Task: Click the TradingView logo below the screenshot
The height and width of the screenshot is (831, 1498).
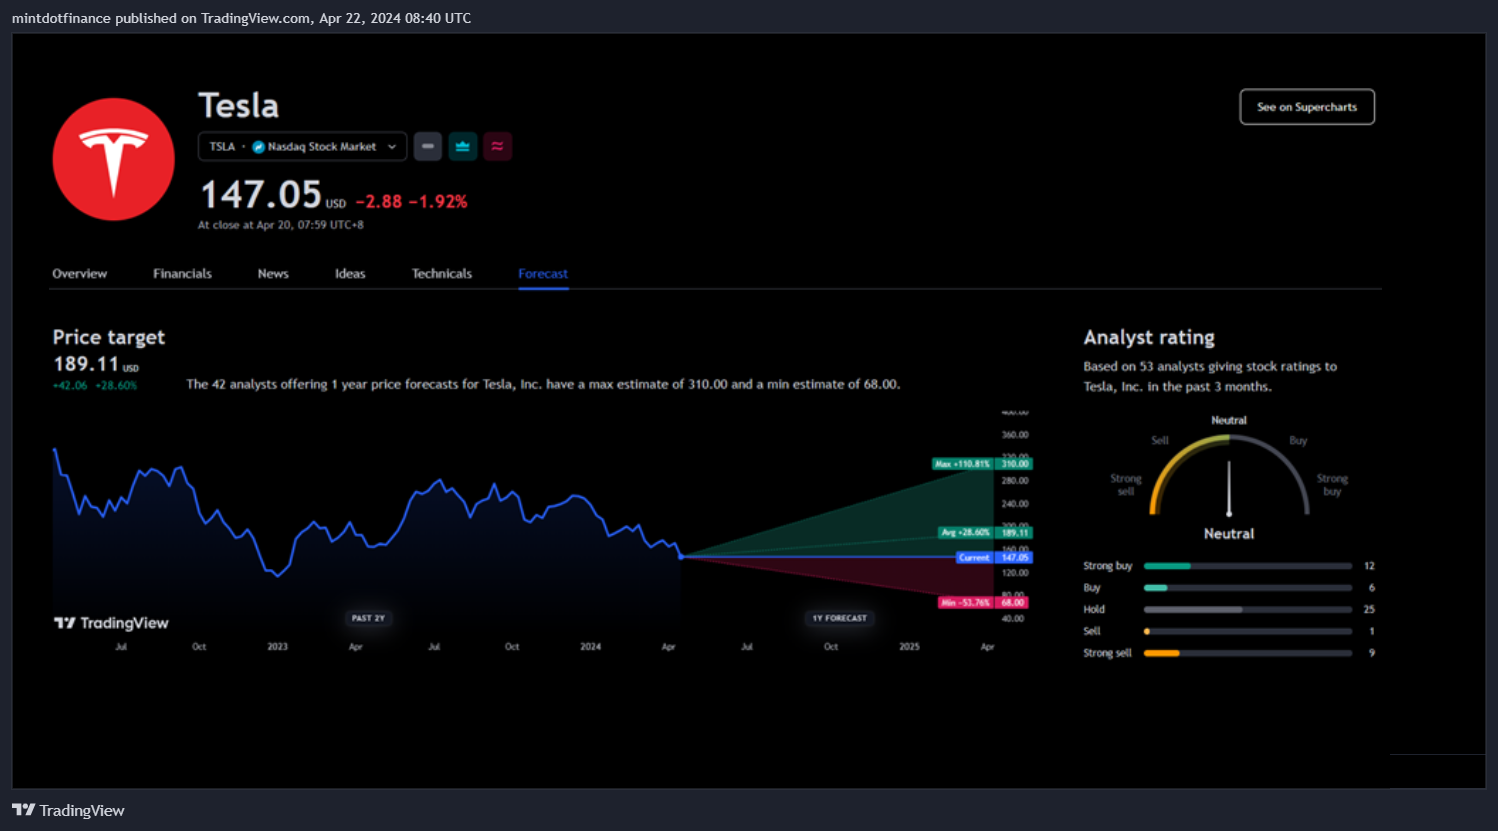Action: tap(68, 810)
